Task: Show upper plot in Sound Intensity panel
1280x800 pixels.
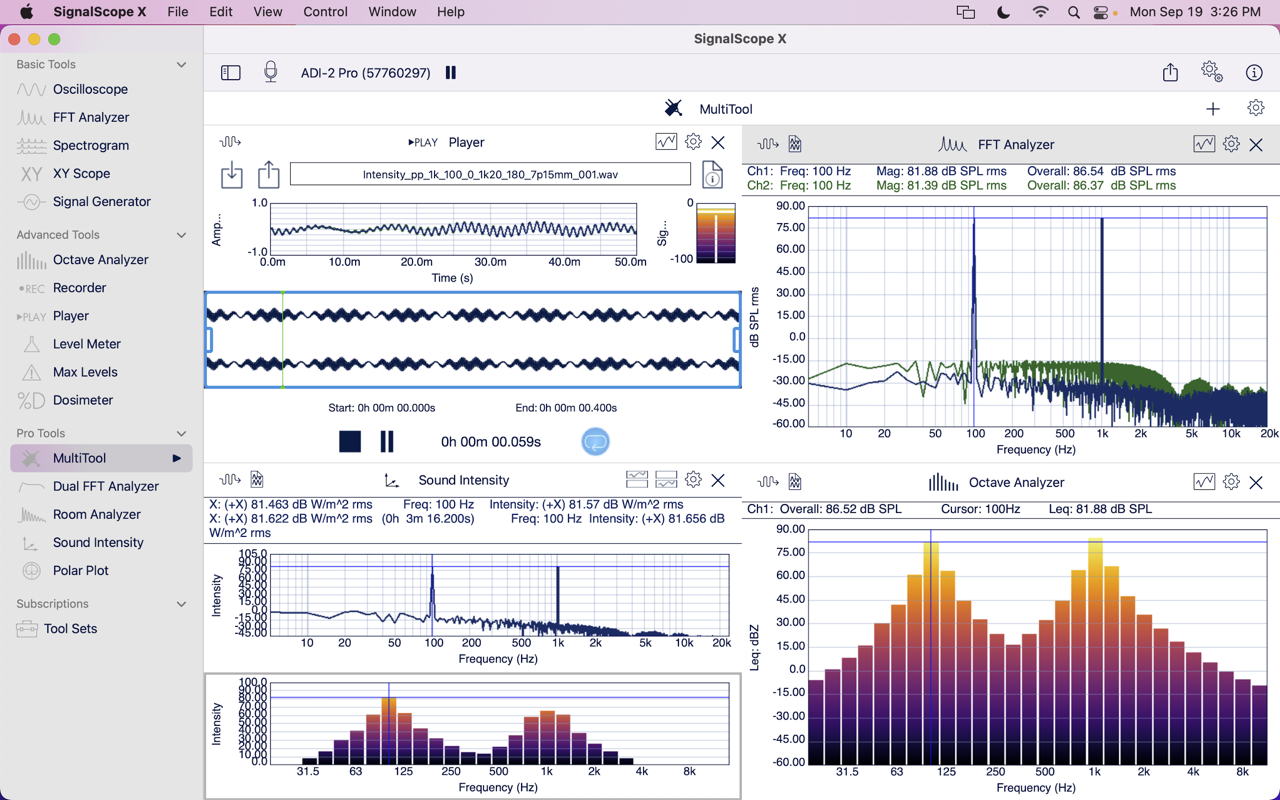Action: (x=637, y=480)
